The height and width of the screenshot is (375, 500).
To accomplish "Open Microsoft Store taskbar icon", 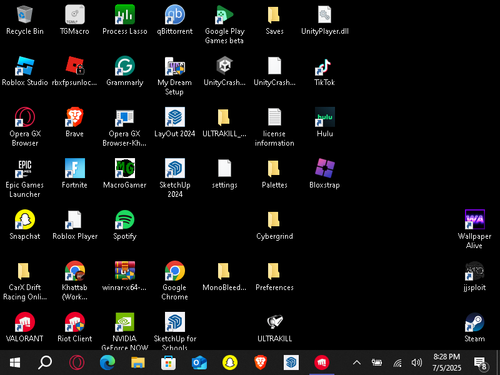I will coord(168,363).
